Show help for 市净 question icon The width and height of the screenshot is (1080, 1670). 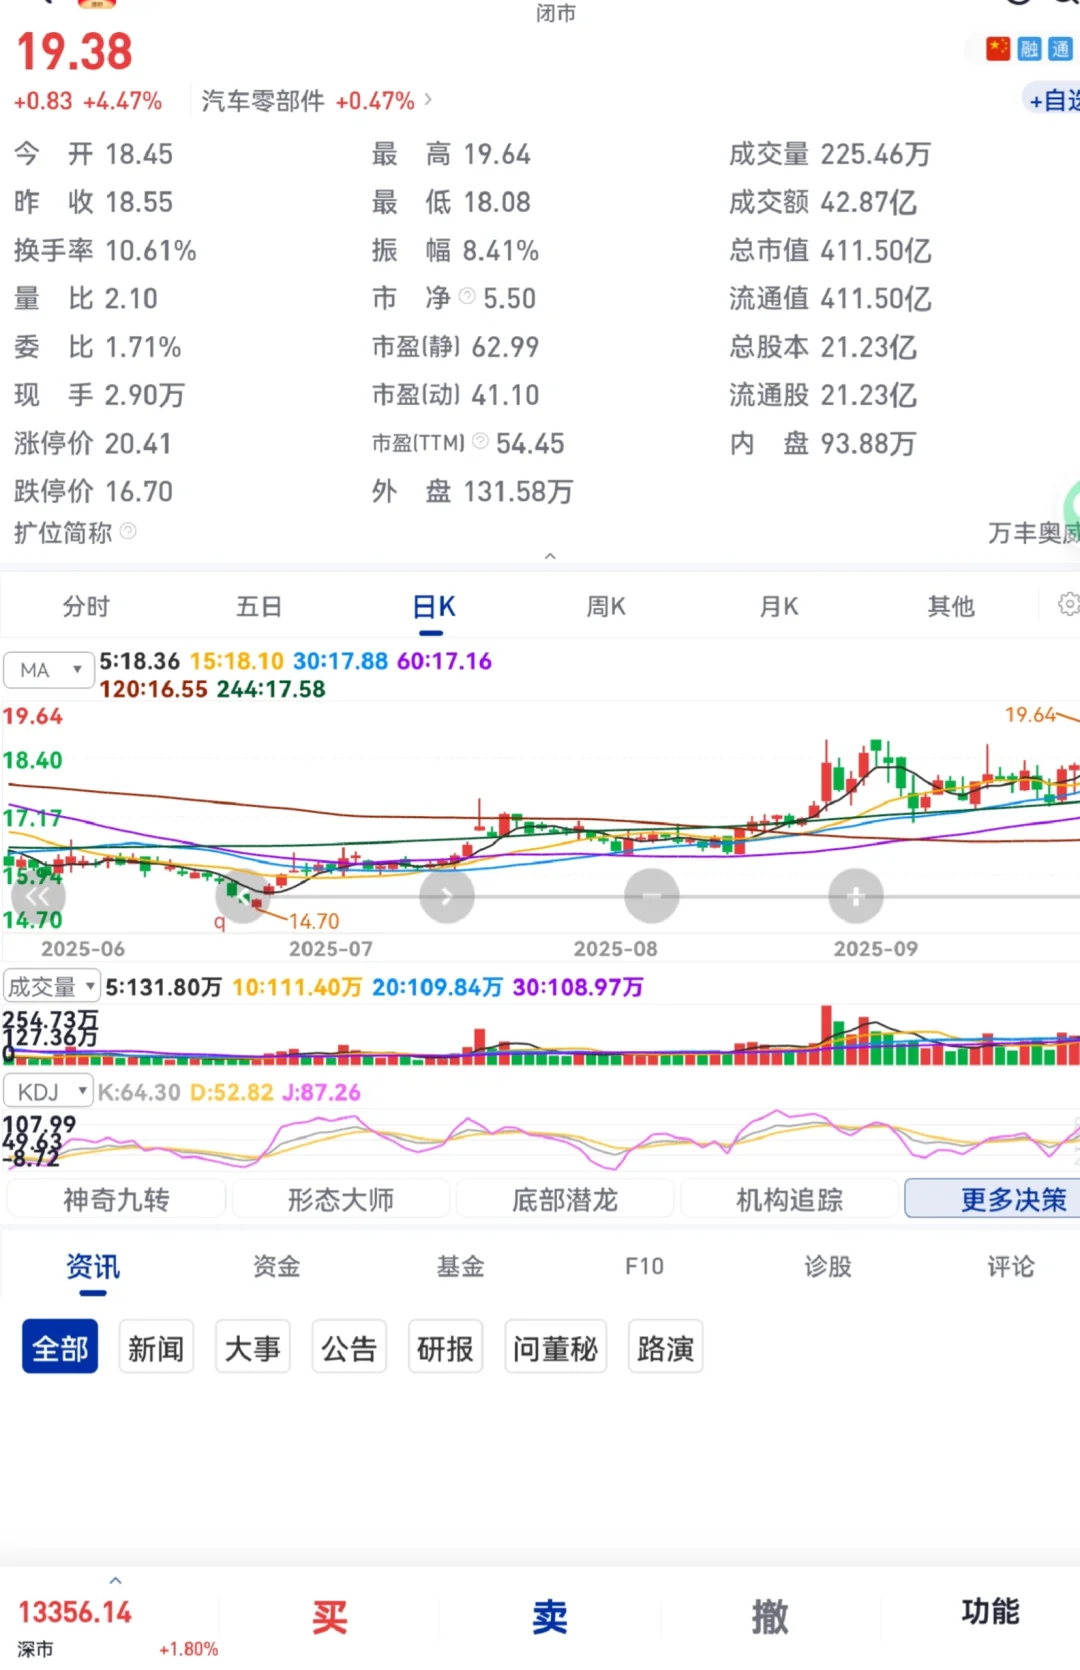point(467,296)
